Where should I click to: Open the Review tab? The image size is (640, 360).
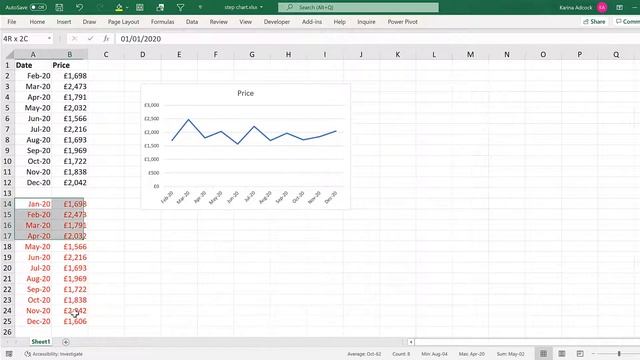(219, 22)
